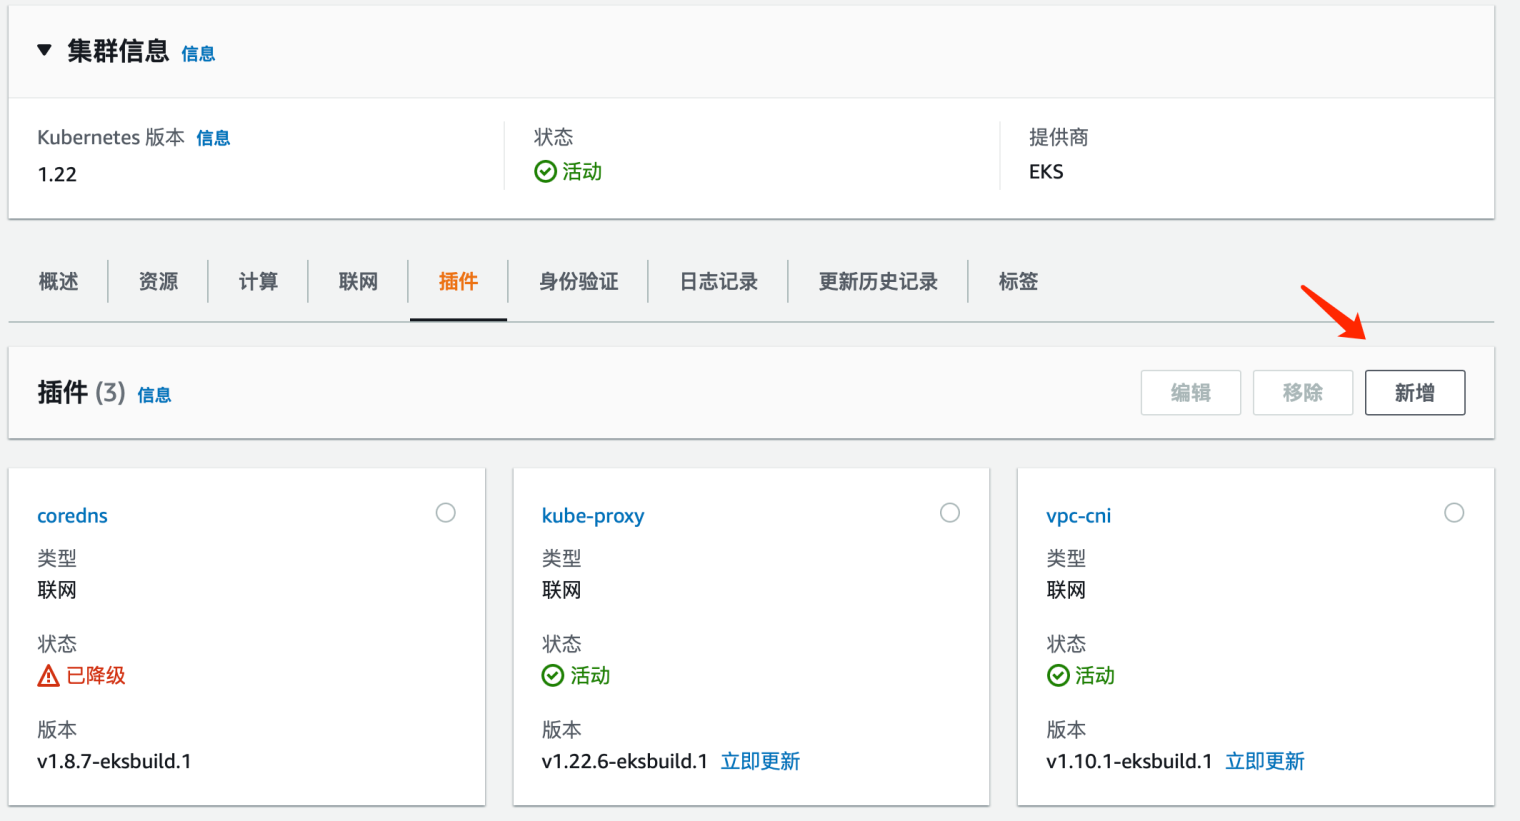Click the provider value EKS
This screenshot has height=821, width=1520.
1046,172
